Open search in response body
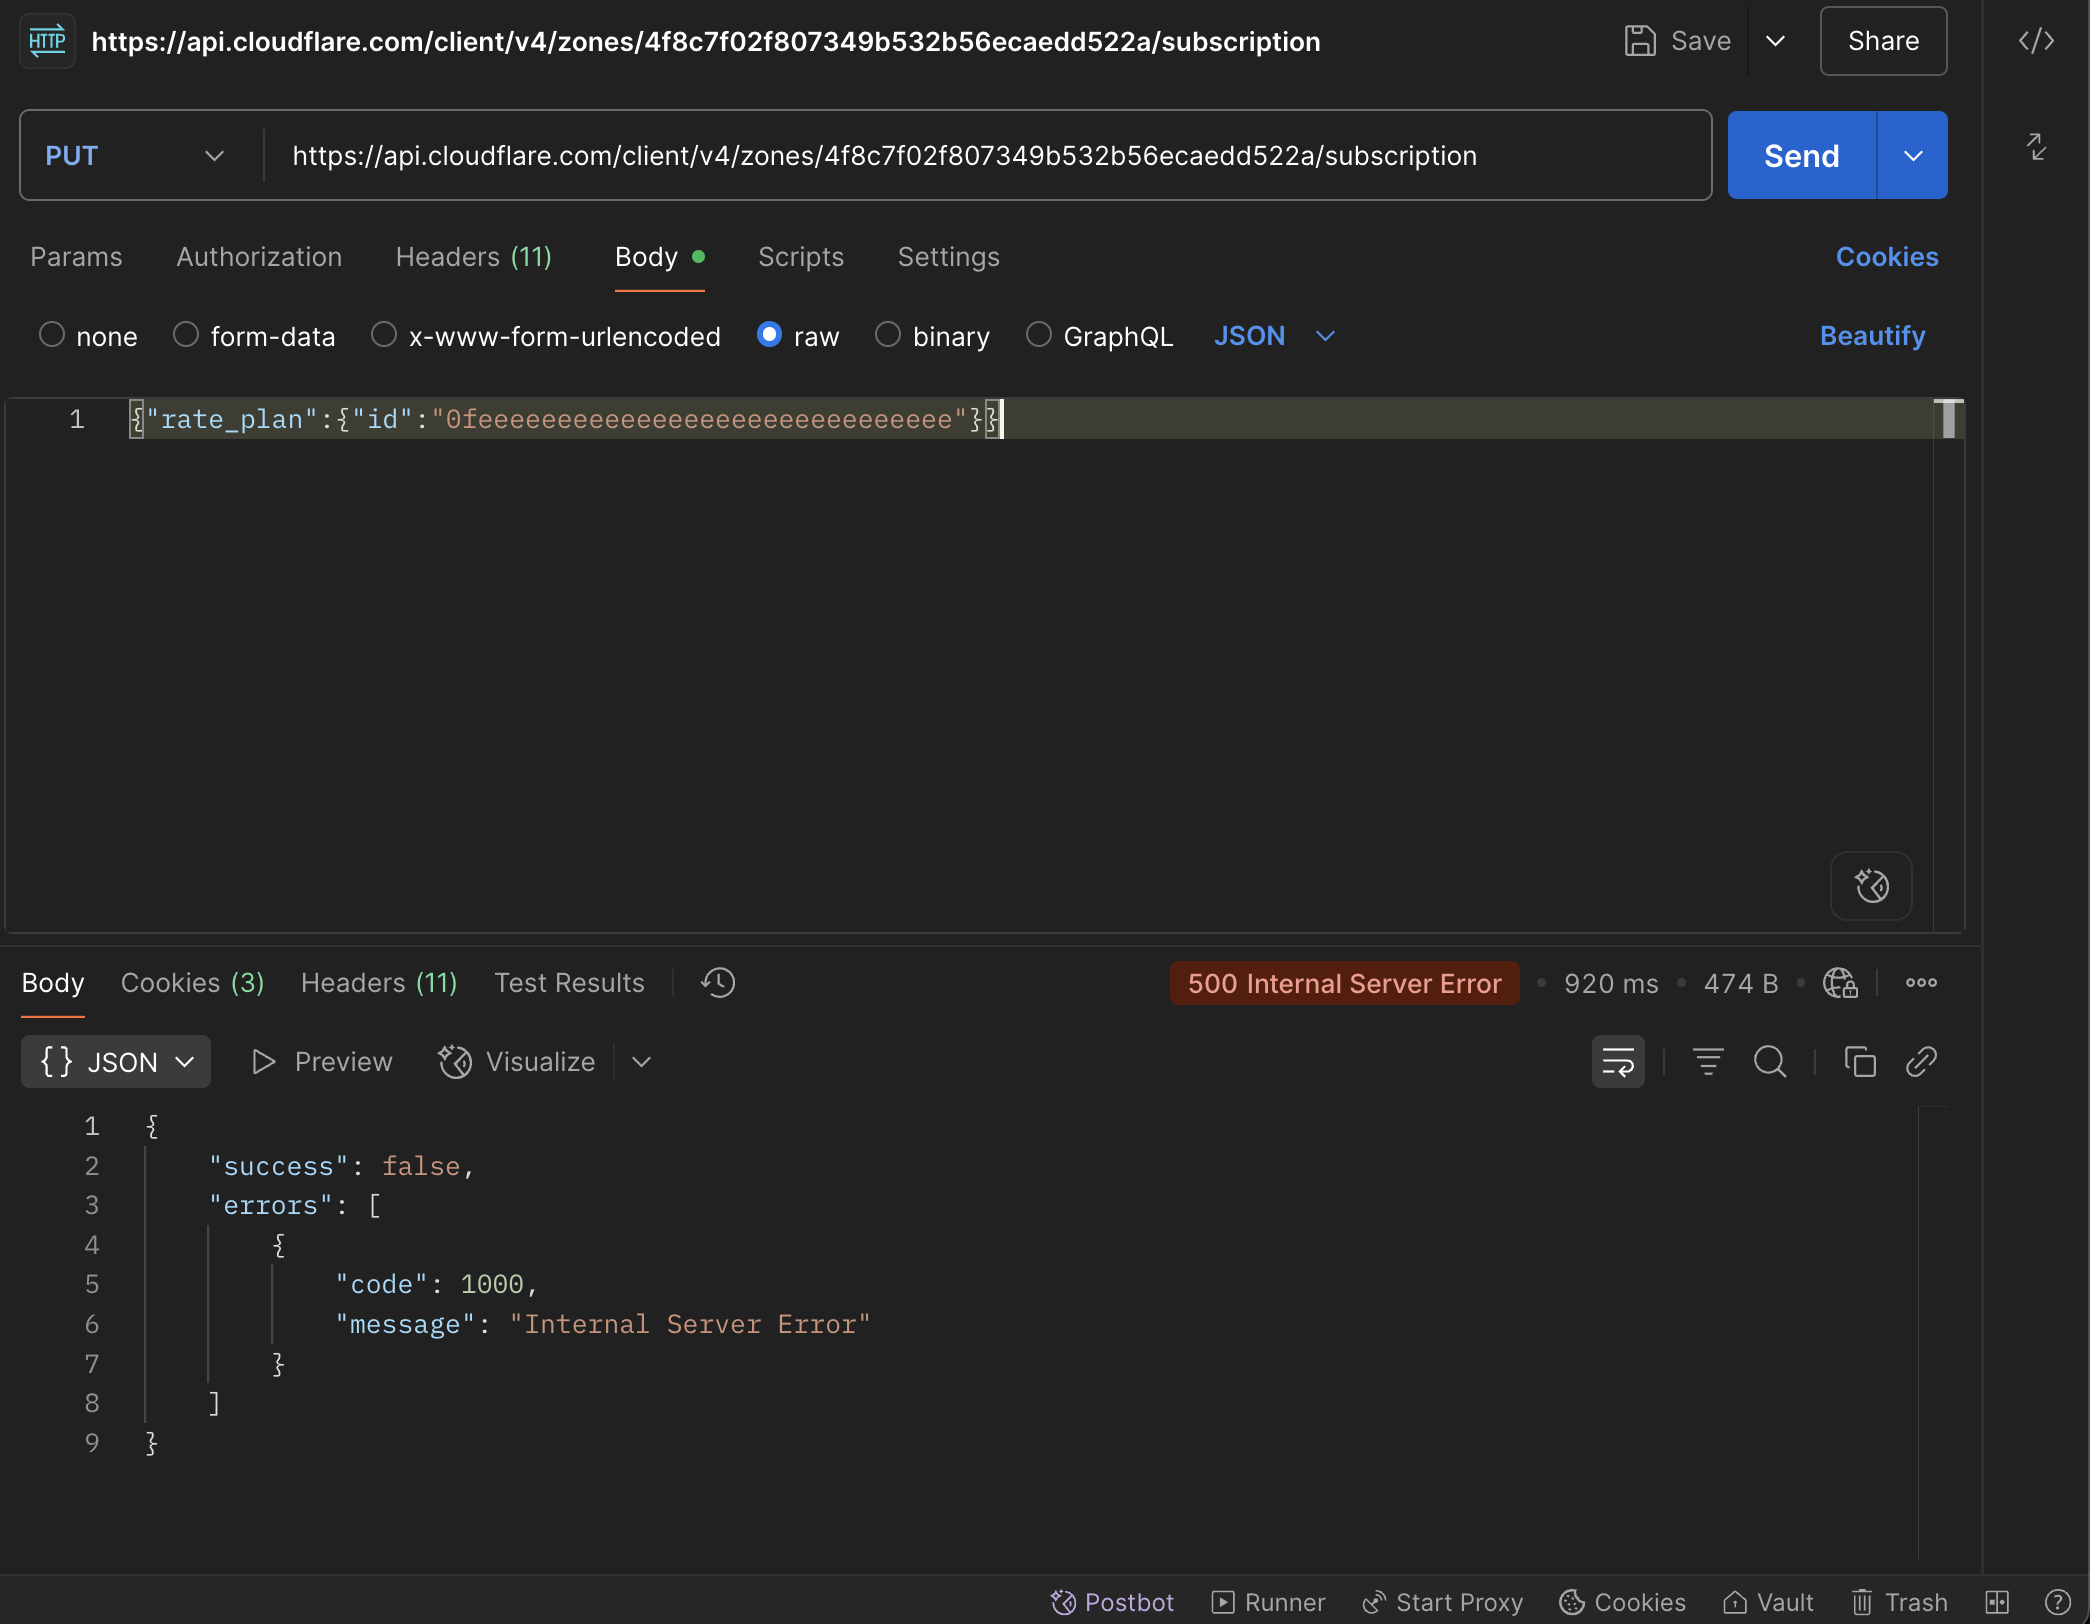Image resolution: width=2090 pixels, height=1624 pixels. coord(1769,1062)
